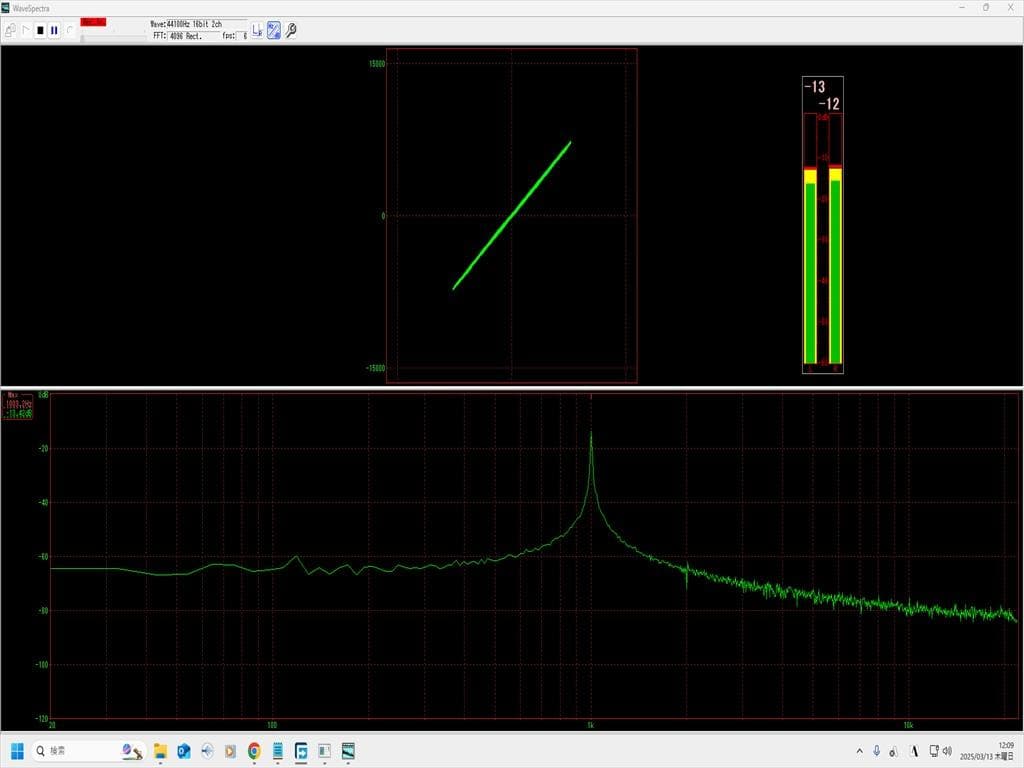The width and height of the screenshot is (1024, 768).
Task: Click the fps value box
Action: coord(242,36)
